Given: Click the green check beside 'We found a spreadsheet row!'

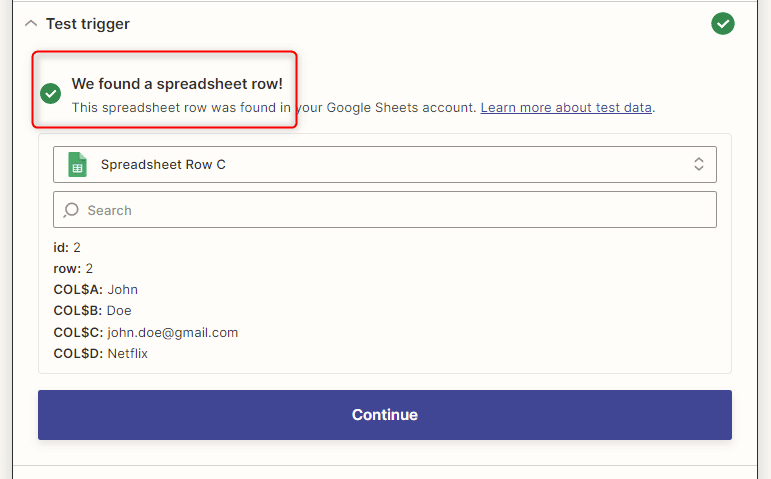Looking at the screenshot, I should point(50,93).
